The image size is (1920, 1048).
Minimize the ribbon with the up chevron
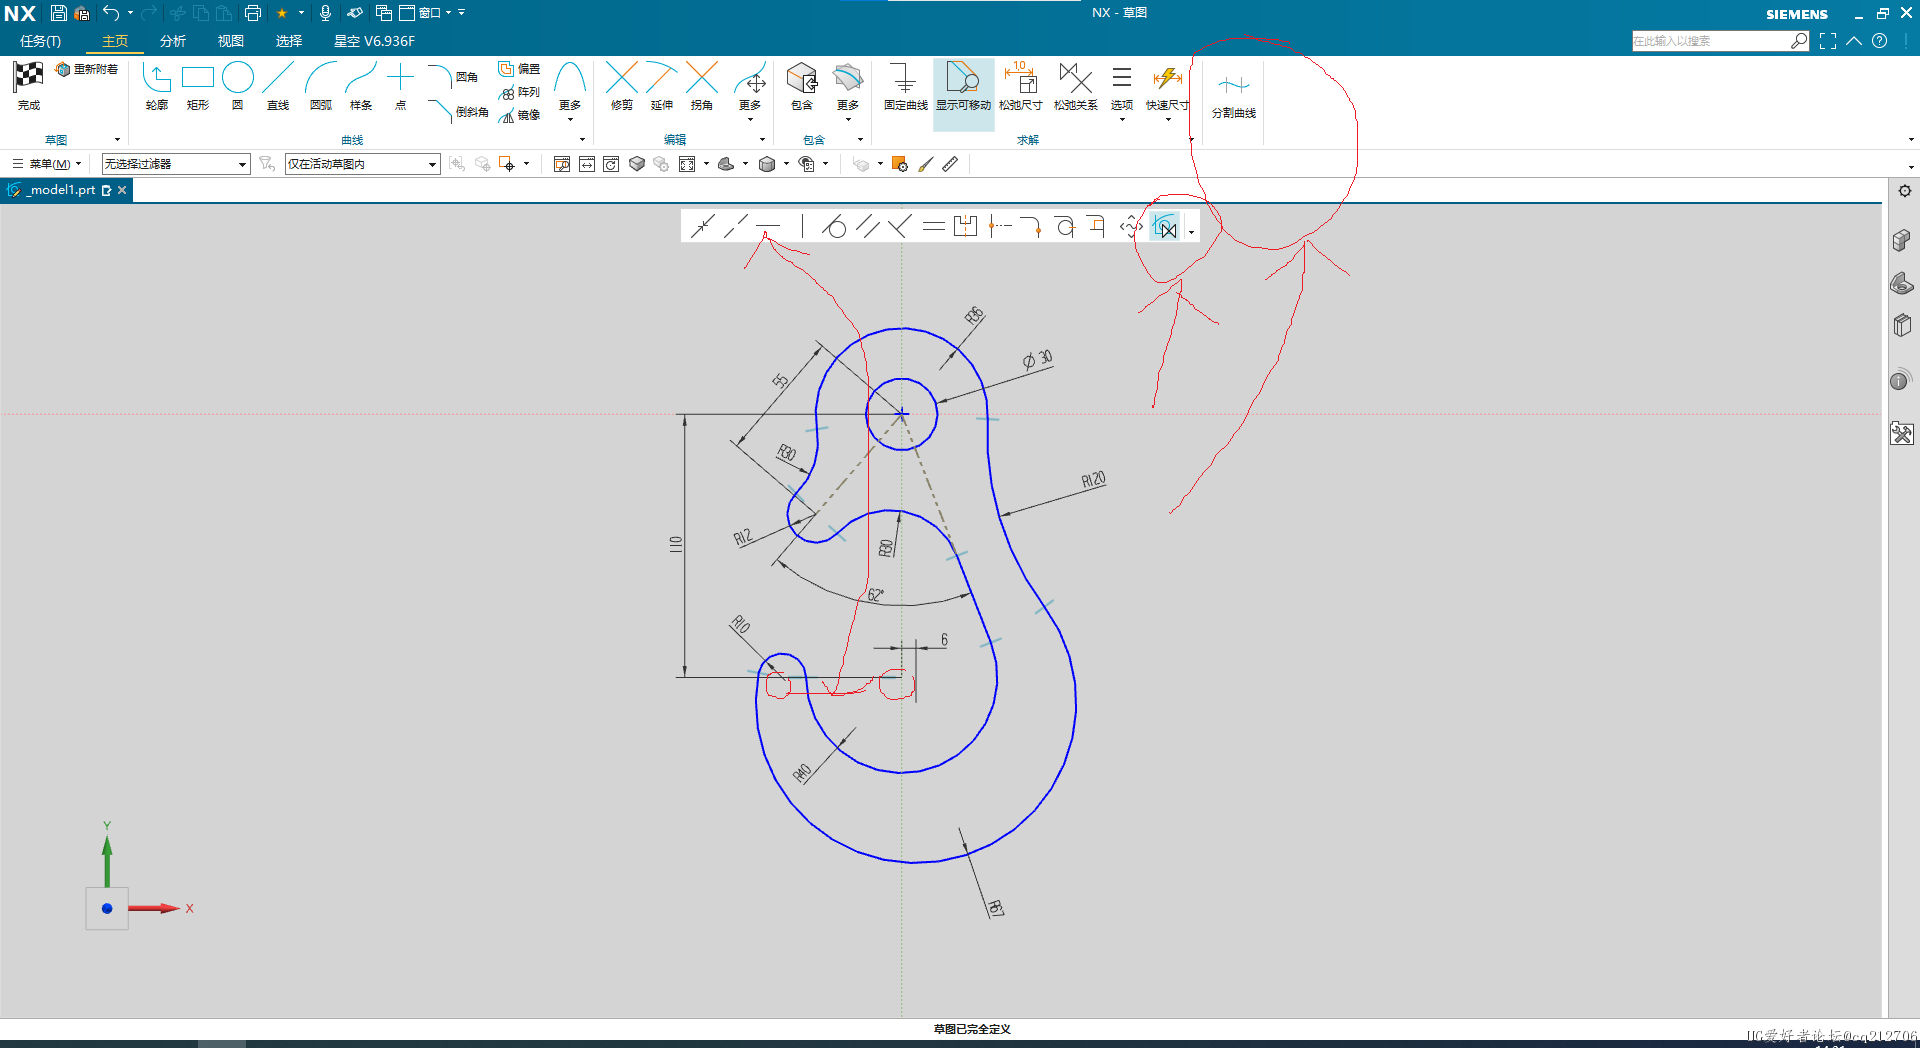click(1854, 41)
